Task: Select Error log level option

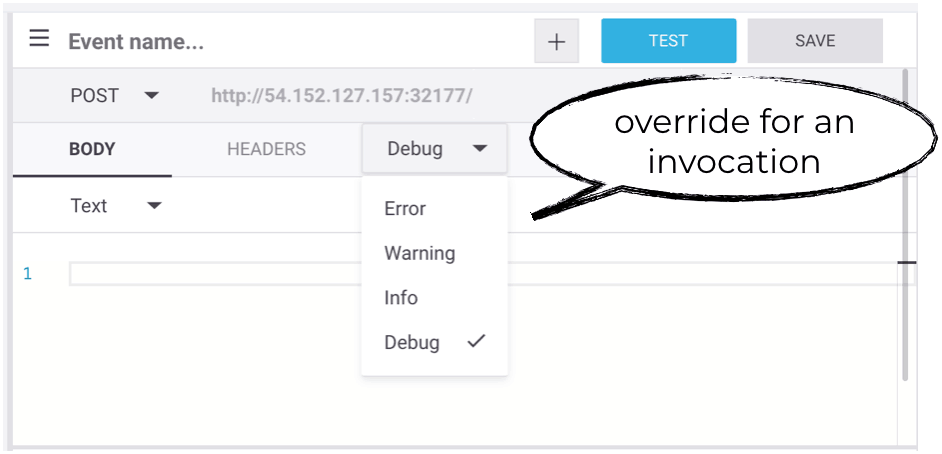Action: pyautogui.click(x=405, y=209)
